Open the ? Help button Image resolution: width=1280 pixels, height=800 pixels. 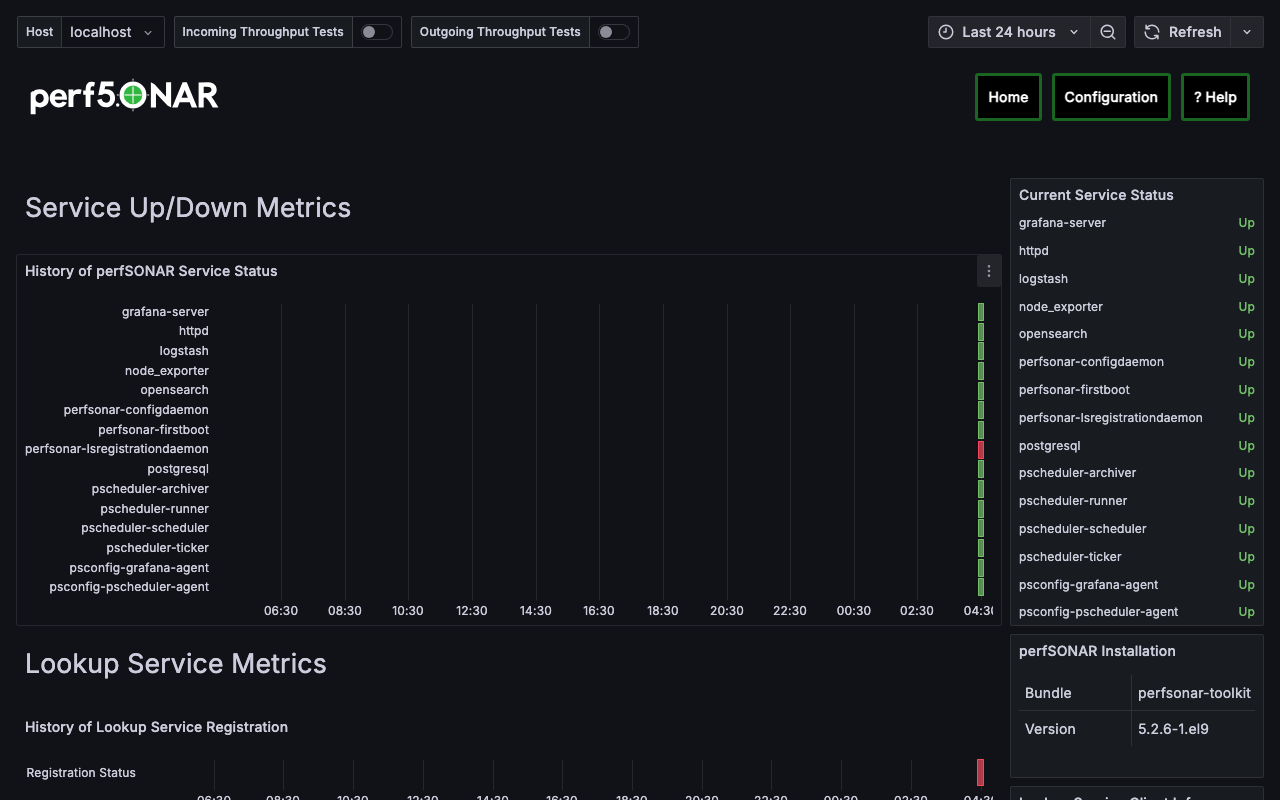point(1215,97)
